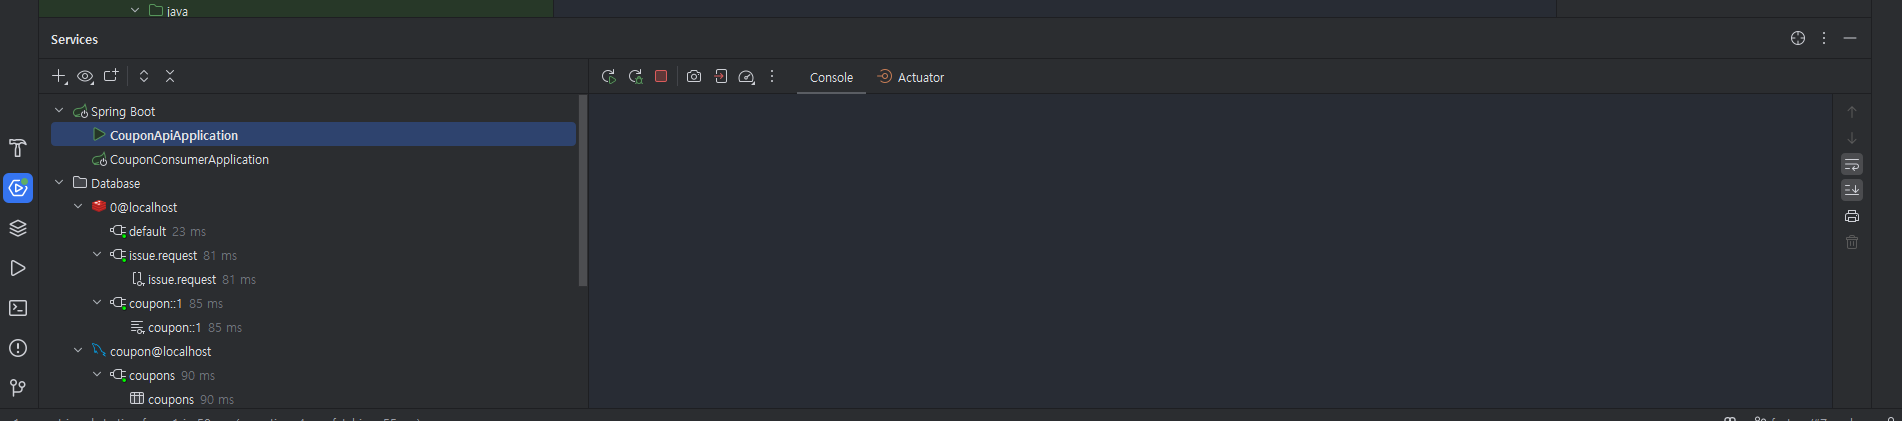Select the CouponApiApplication run configuration
1902x421 pixels.
pos(313,135)
